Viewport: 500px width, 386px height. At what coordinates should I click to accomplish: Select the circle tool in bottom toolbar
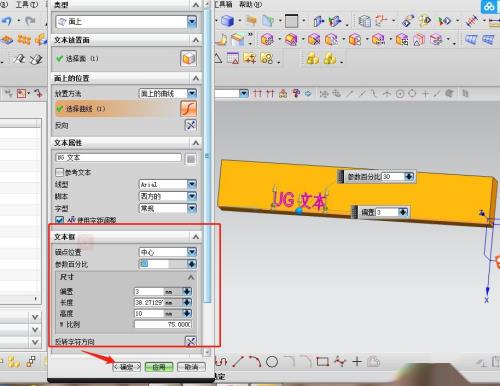point(272,362)
